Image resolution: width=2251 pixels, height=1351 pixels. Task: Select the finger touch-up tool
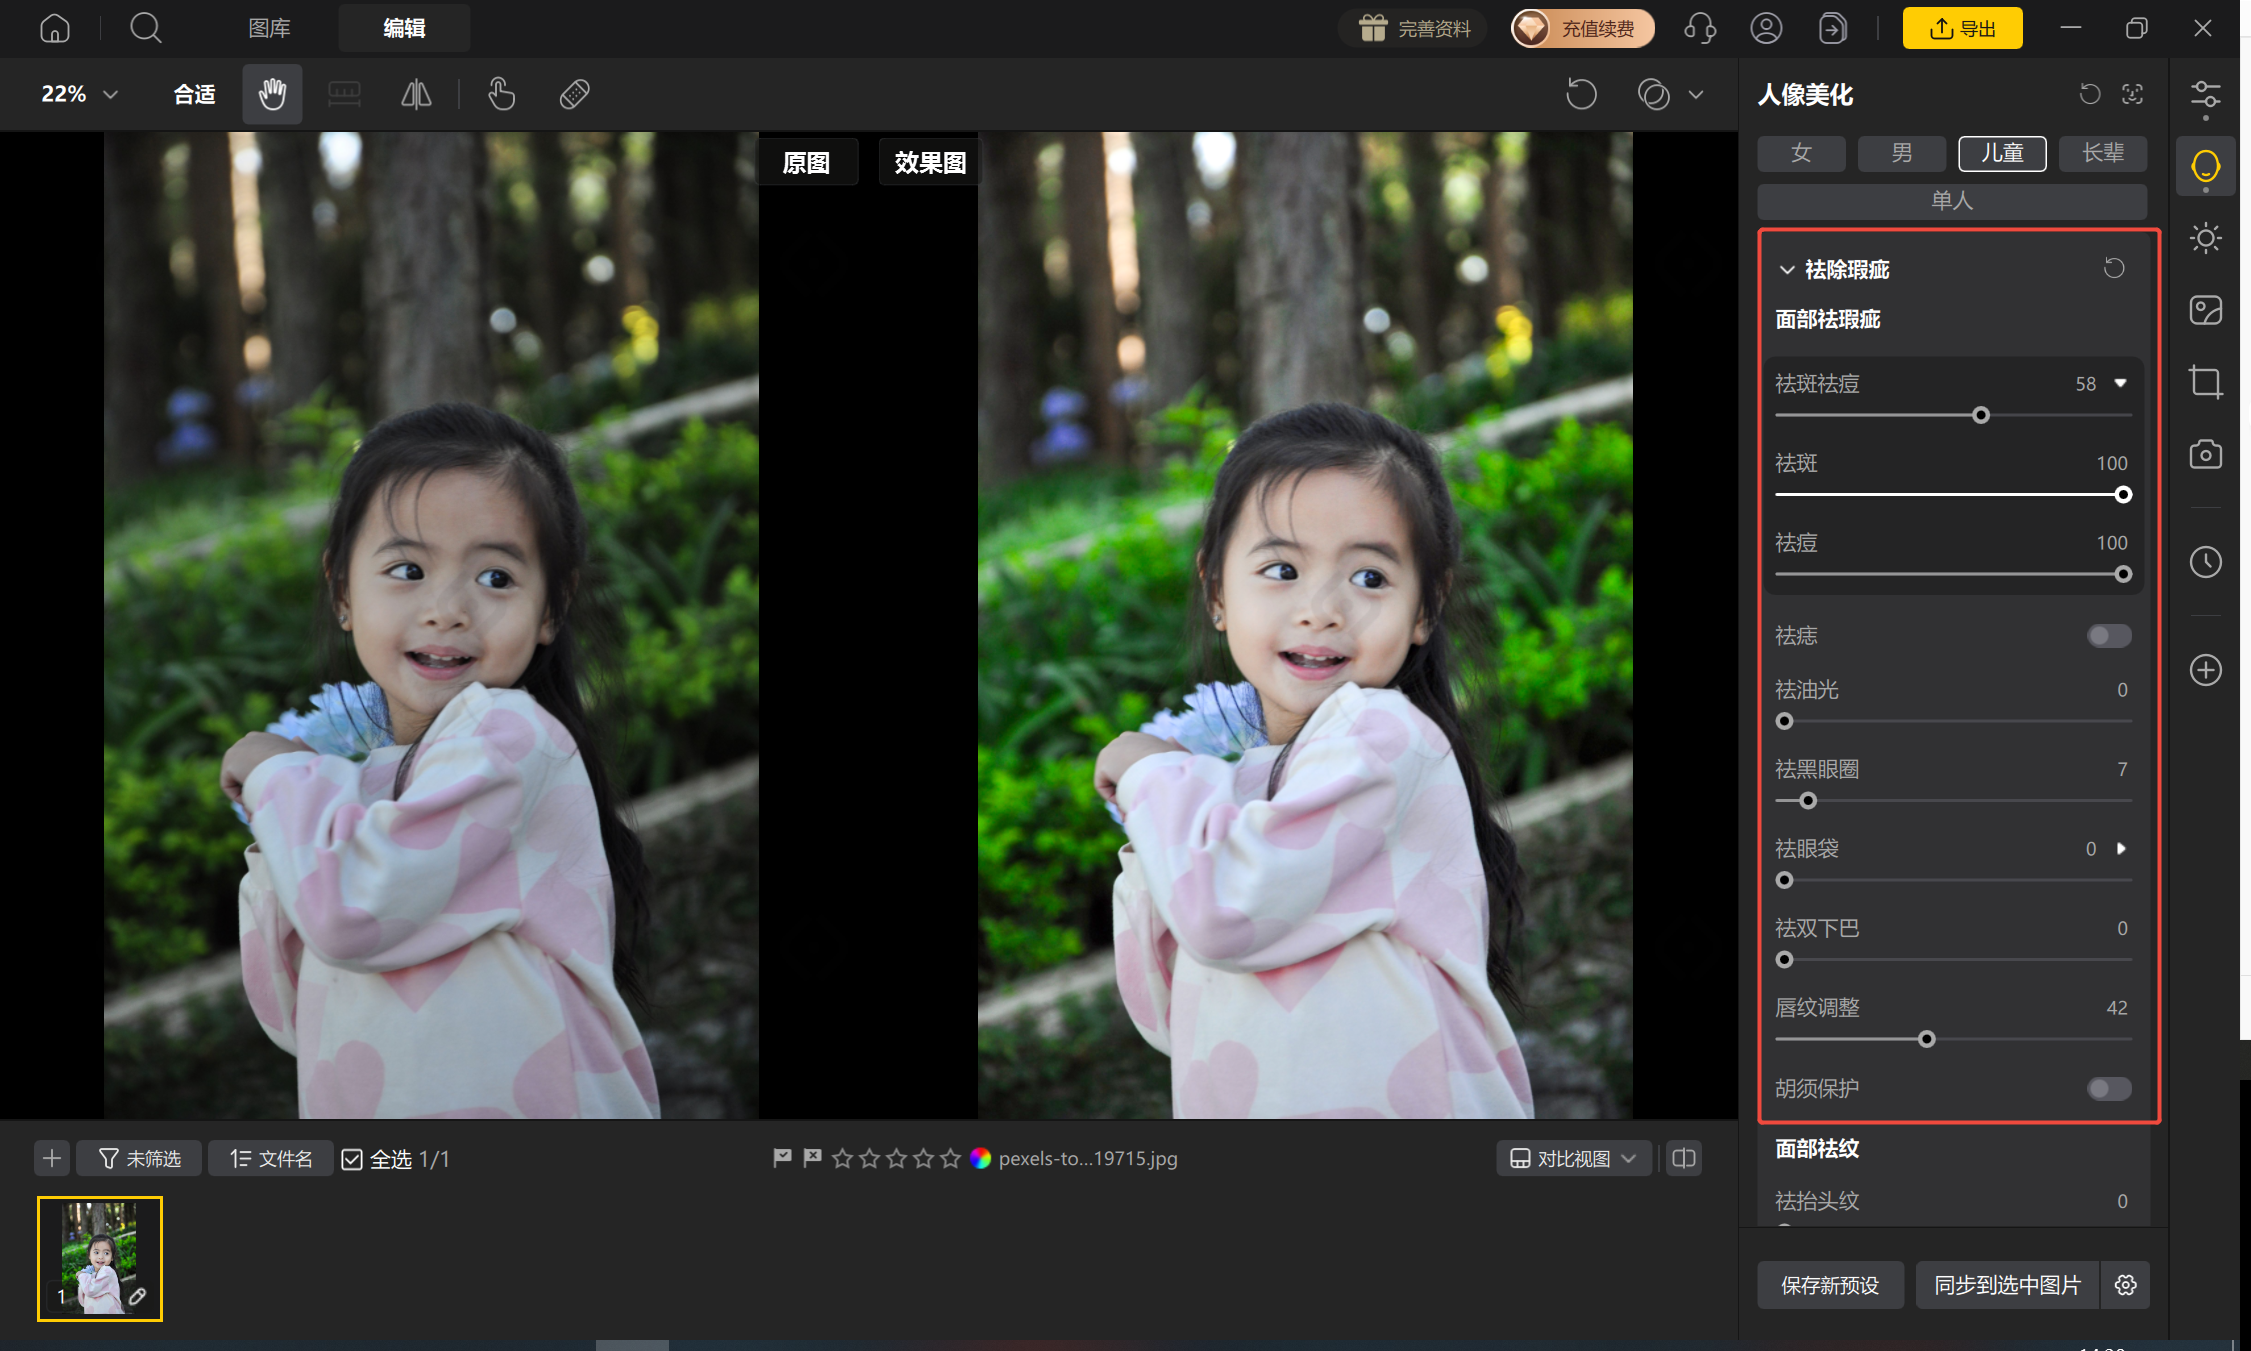[501, 94]
